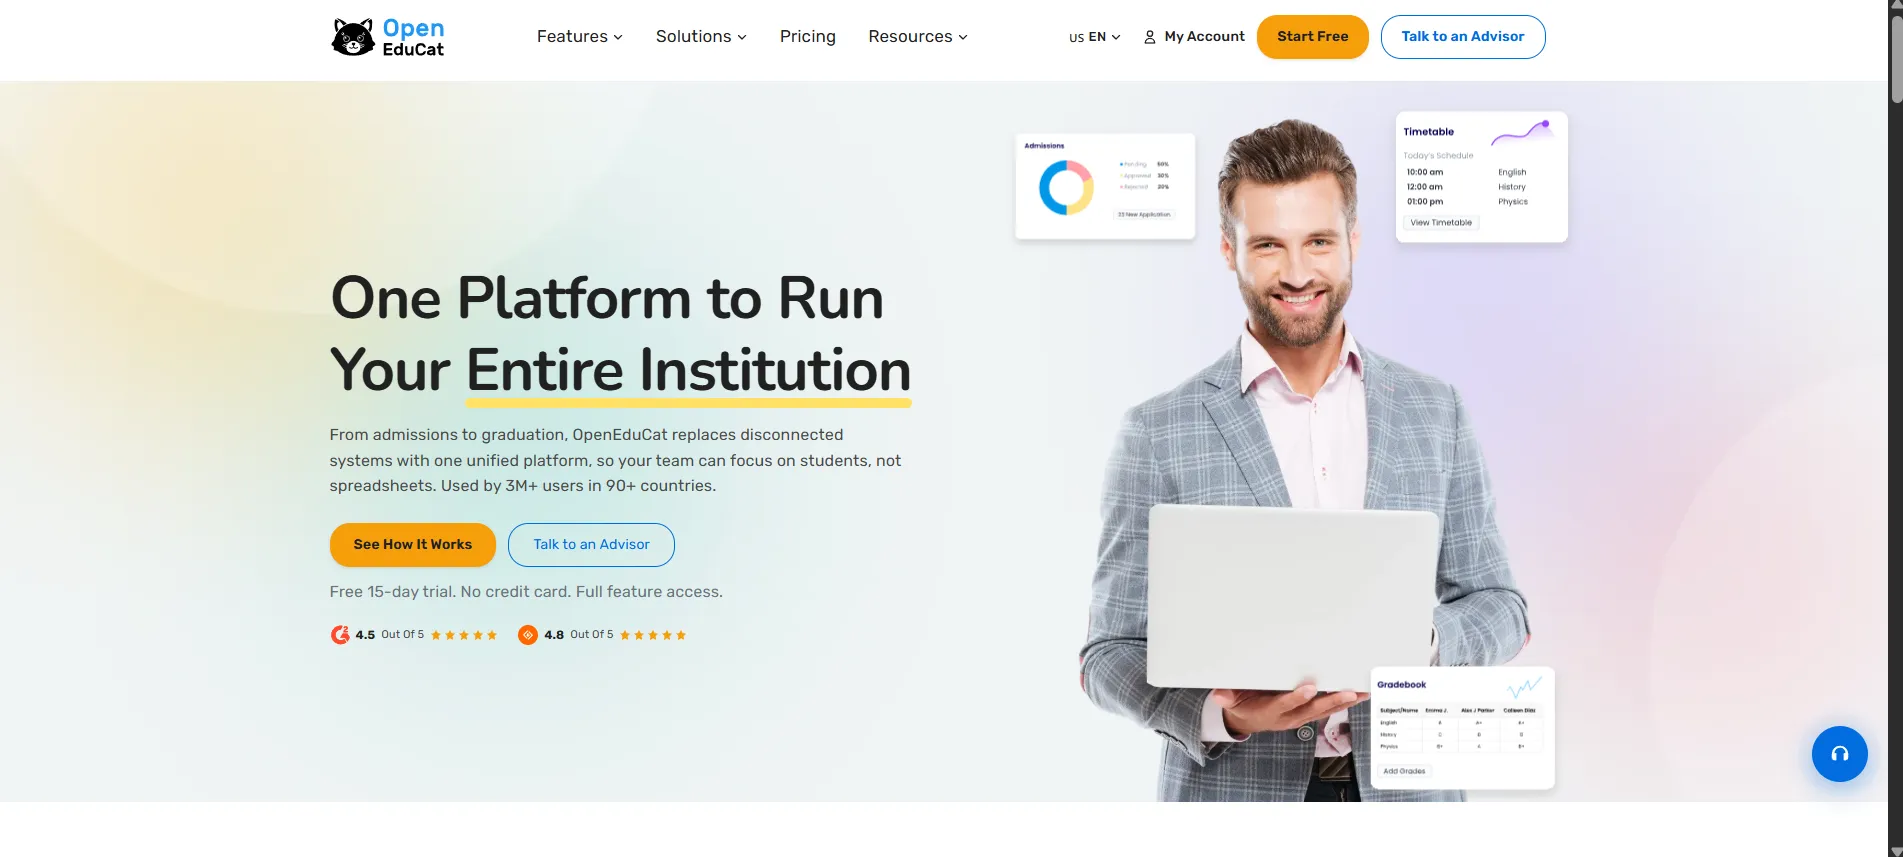Click Add Grades in Gradebook card
Viewport: 1903px width, 857px height.
pyautogui.click(x=1404, y=771)
